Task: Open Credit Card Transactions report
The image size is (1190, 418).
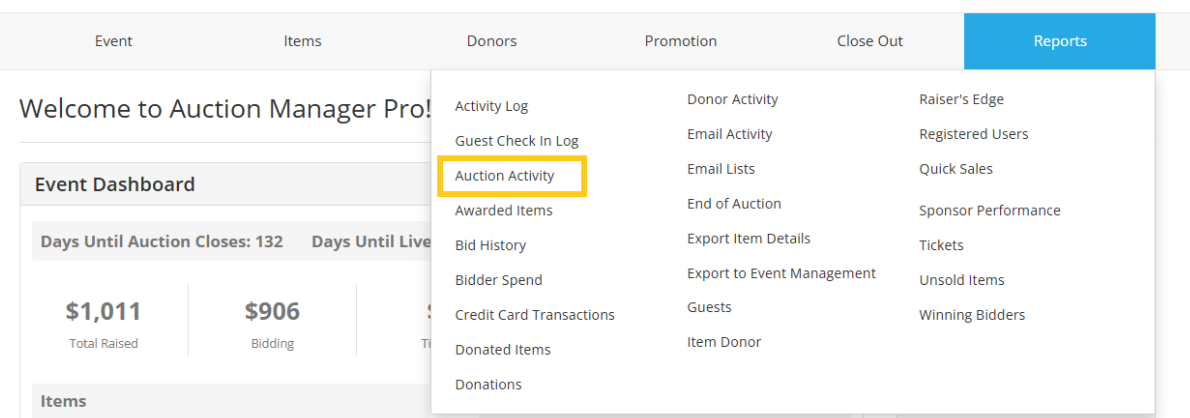Action: 535,315
